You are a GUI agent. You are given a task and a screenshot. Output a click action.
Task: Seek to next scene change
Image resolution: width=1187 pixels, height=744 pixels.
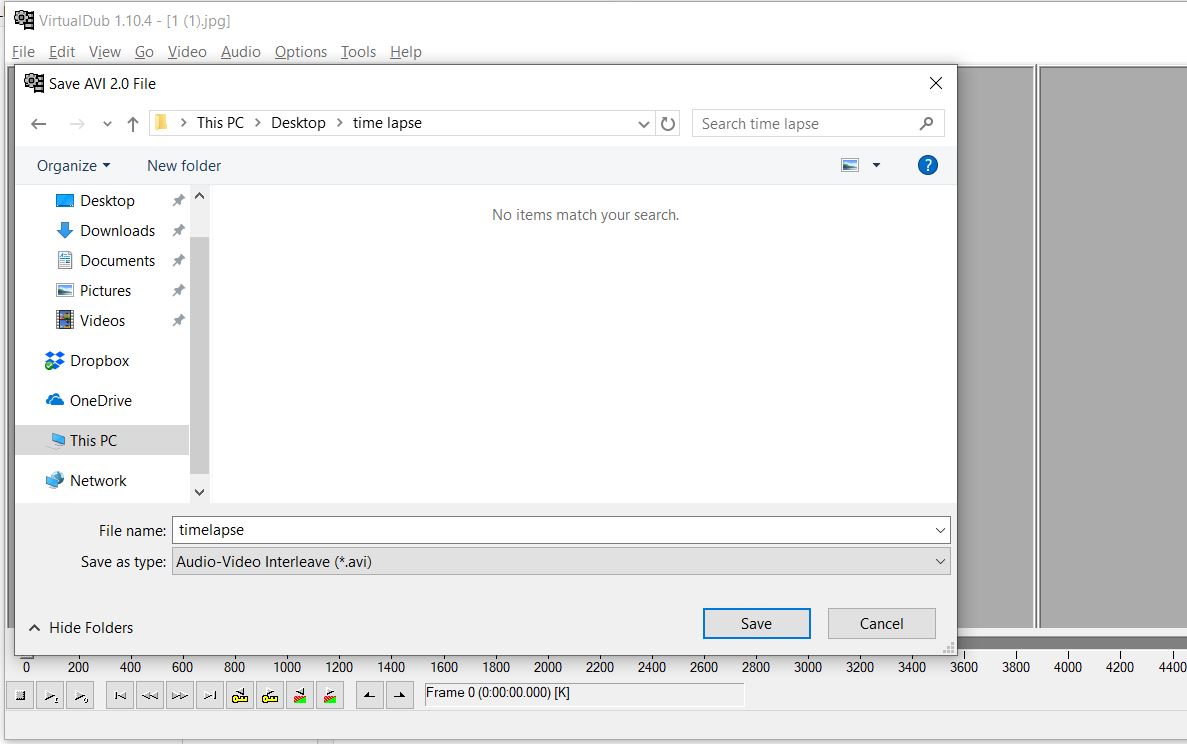point(330,696)
